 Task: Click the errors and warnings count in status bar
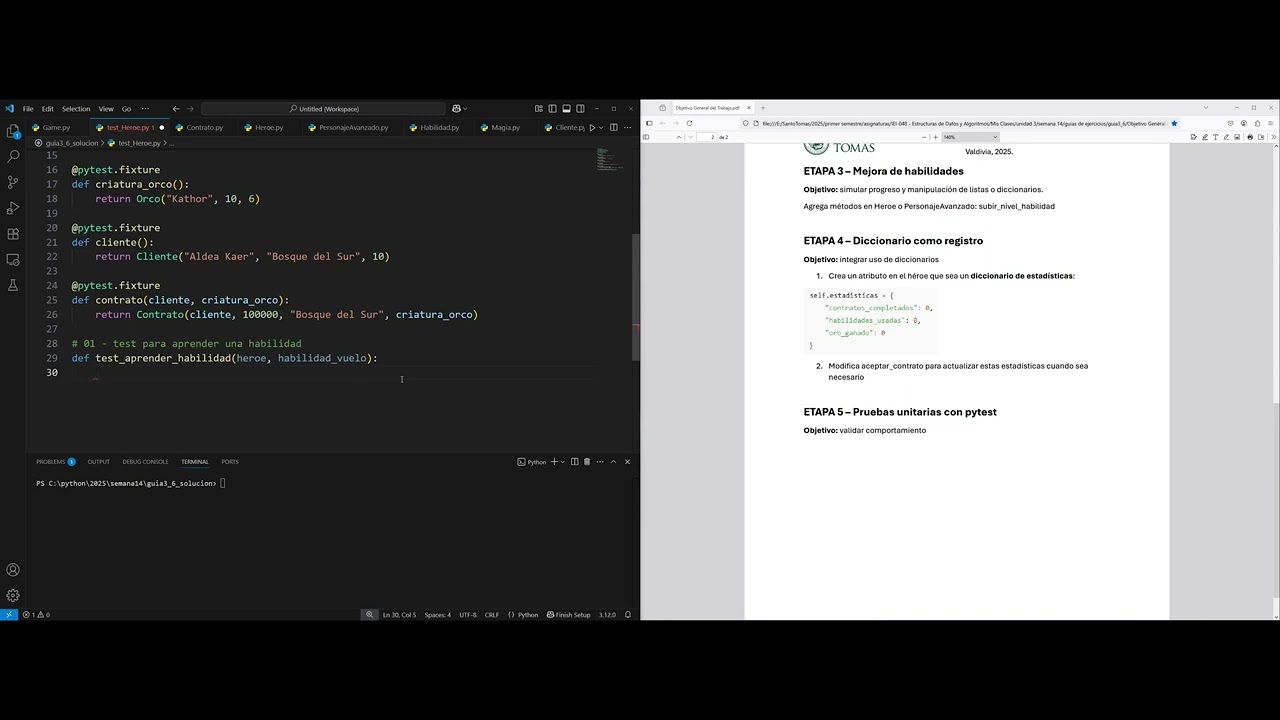pos(36,615)
